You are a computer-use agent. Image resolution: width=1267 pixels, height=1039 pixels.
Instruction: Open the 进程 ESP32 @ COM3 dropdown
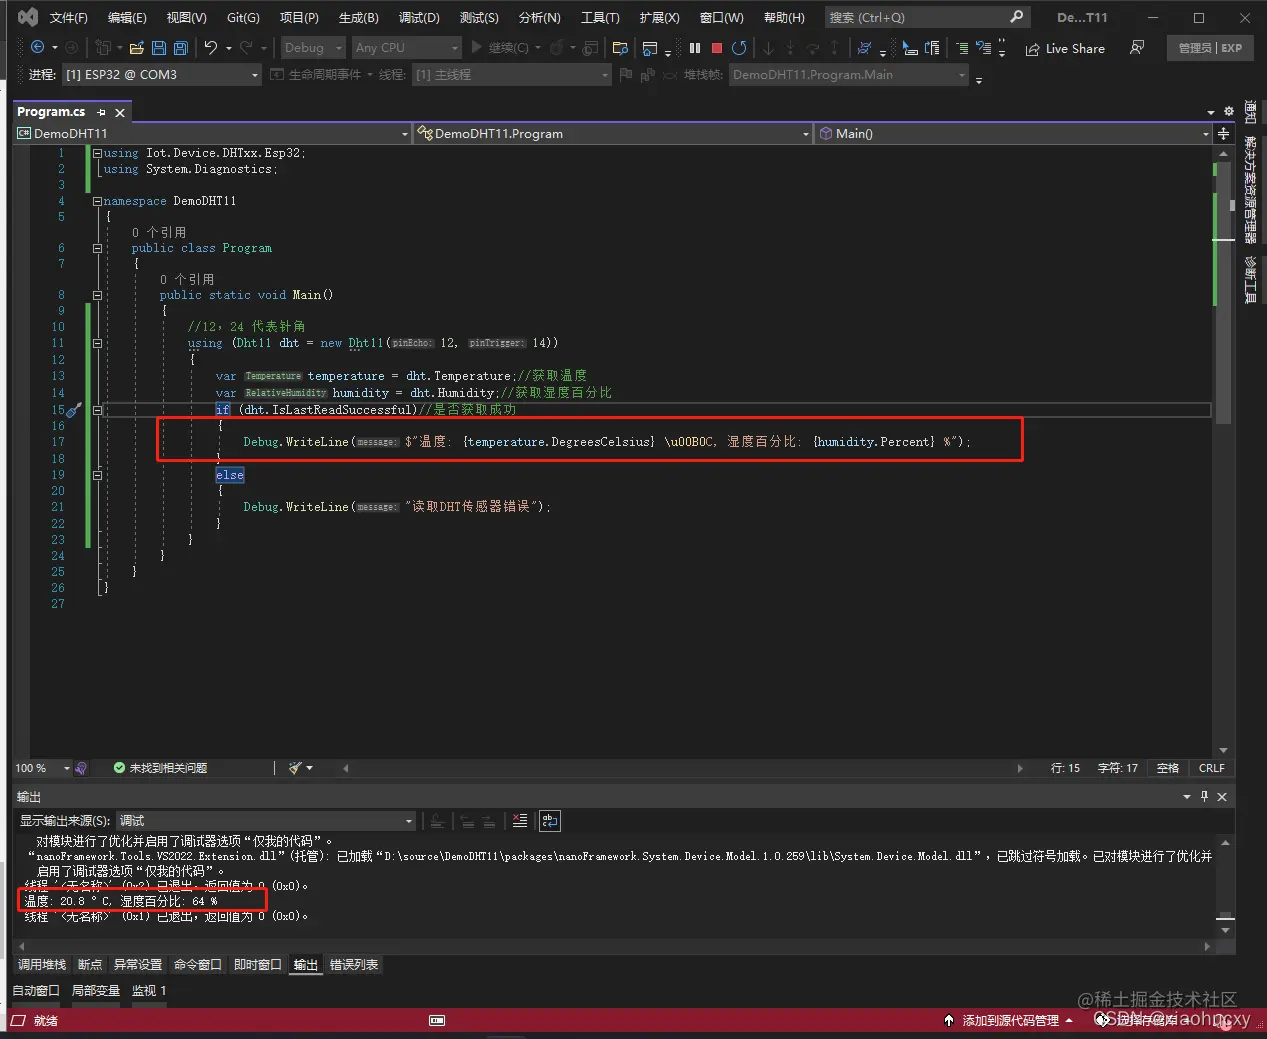pos(161,75)
